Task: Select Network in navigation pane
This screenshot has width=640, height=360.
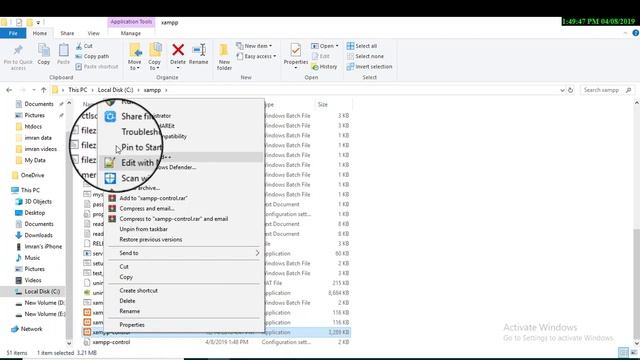Action: 31,329
